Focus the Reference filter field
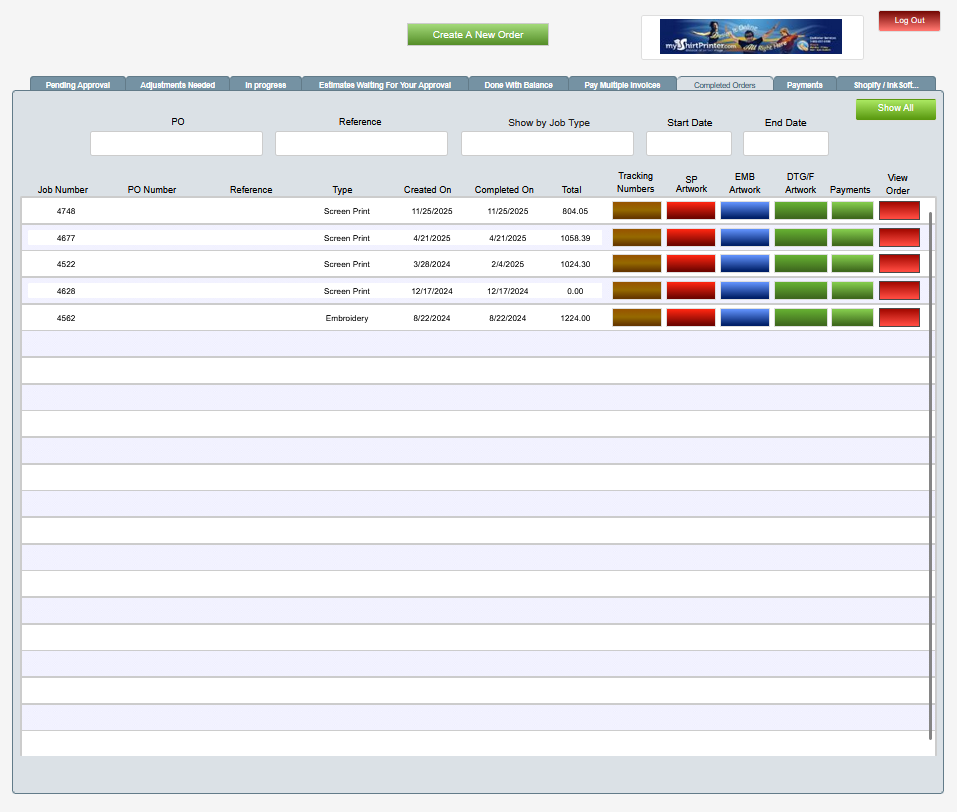The height and width of the screenshot is (812, 957). (x=361, y=143)
